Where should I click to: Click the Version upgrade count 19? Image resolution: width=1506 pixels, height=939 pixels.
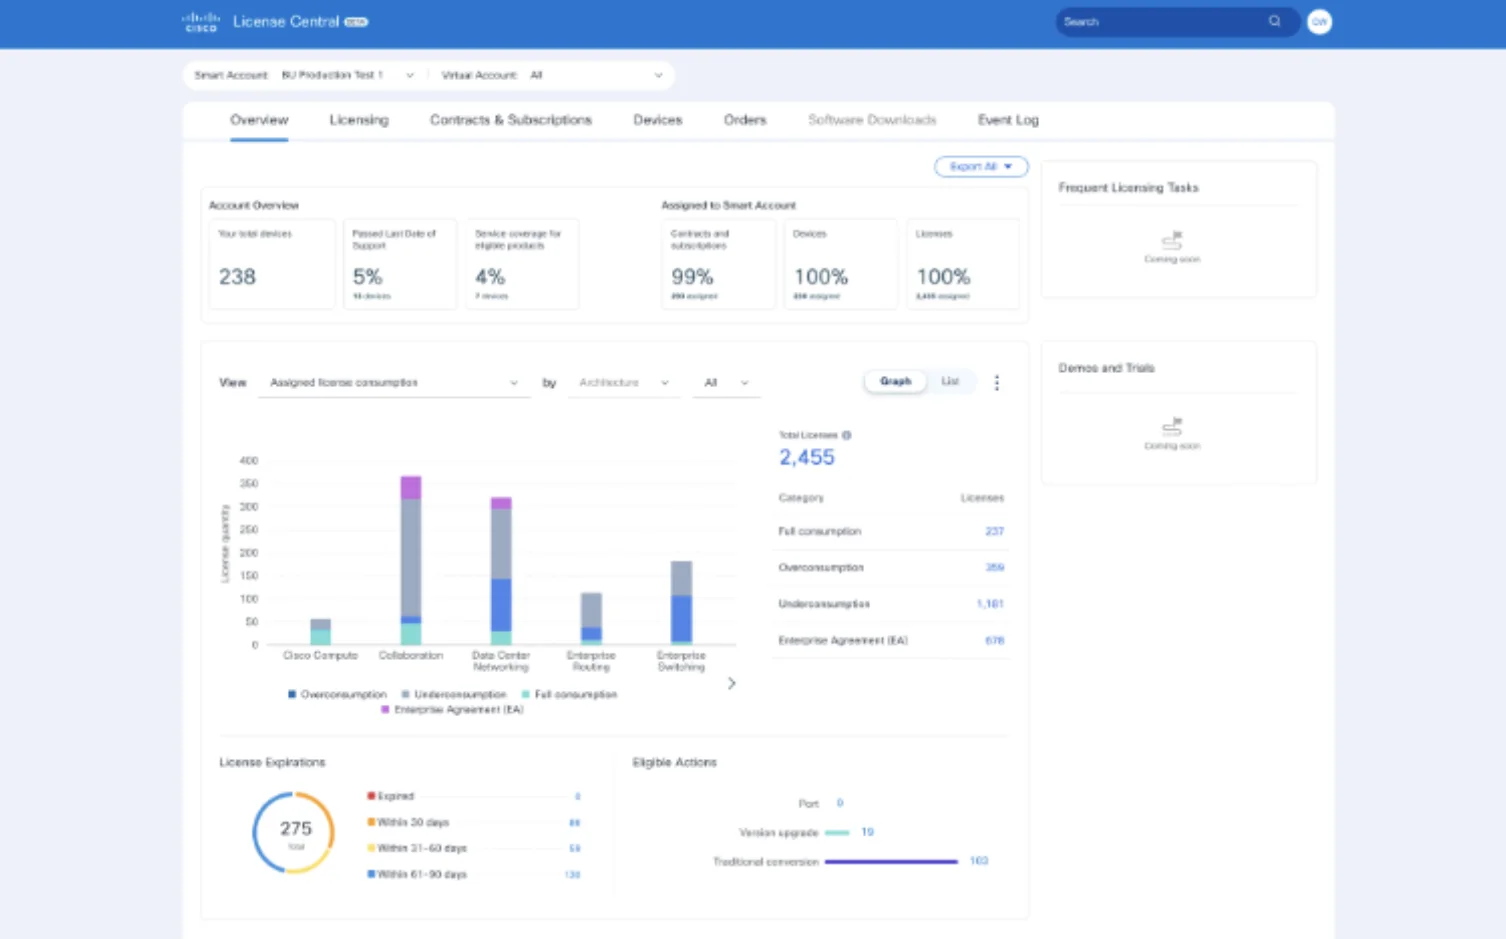(867, 832)
